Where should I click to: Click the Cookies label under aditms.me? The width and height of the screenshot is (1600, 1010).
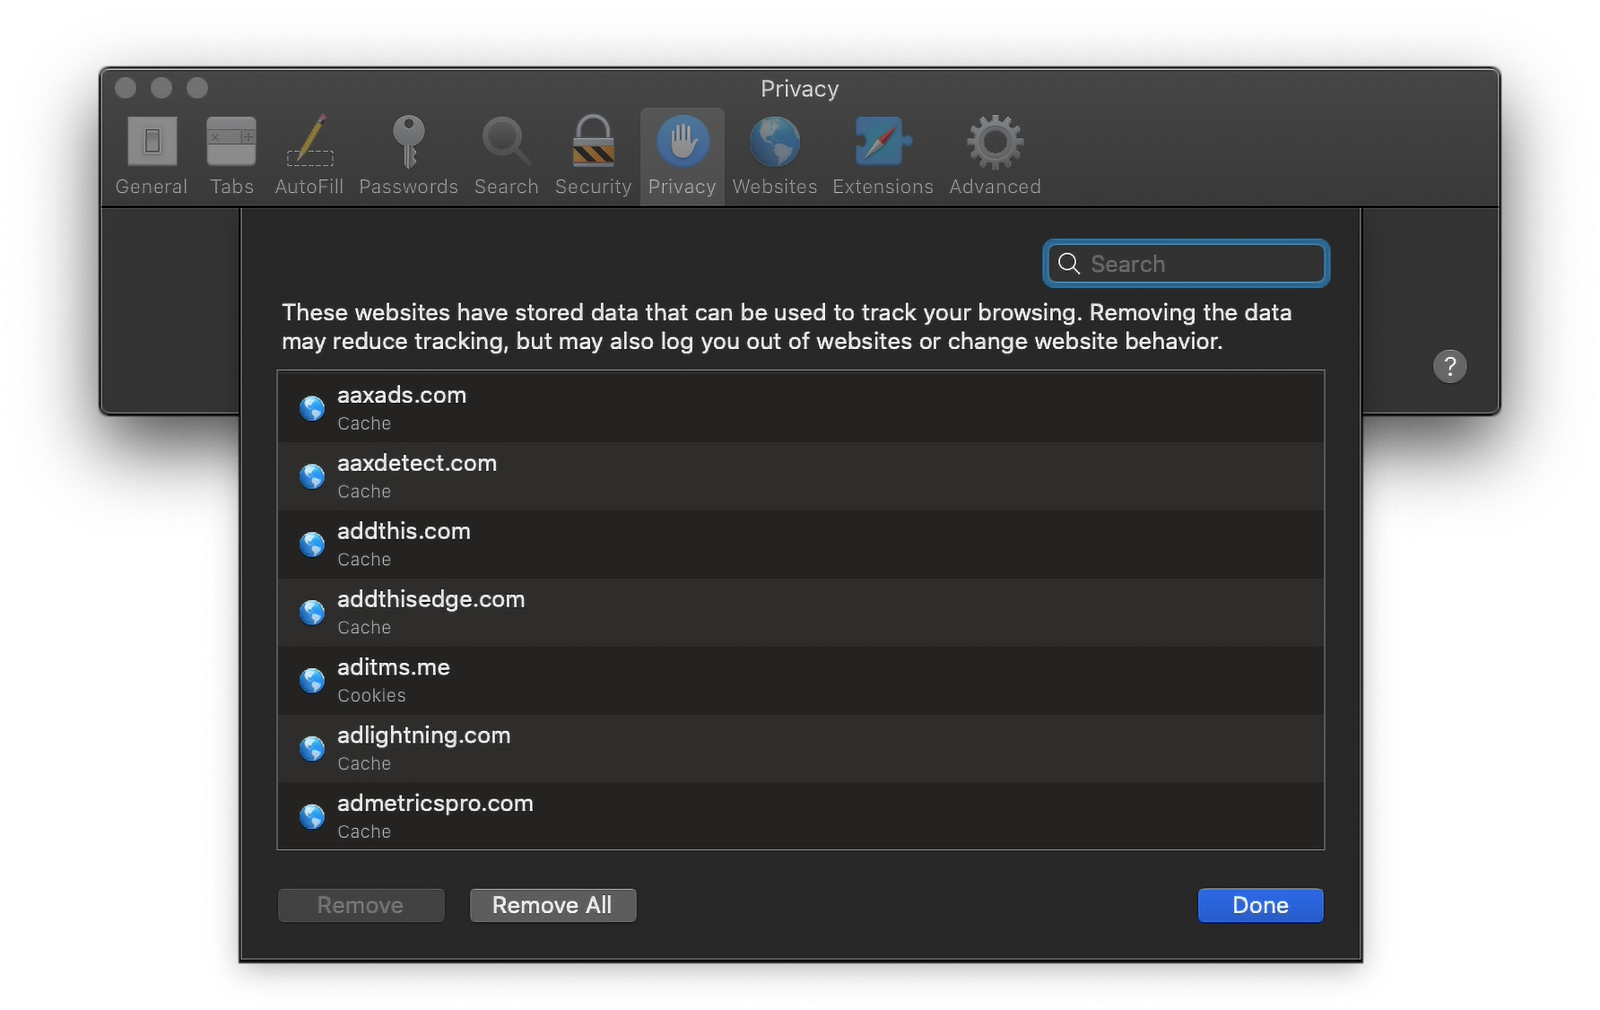[371, 695]
